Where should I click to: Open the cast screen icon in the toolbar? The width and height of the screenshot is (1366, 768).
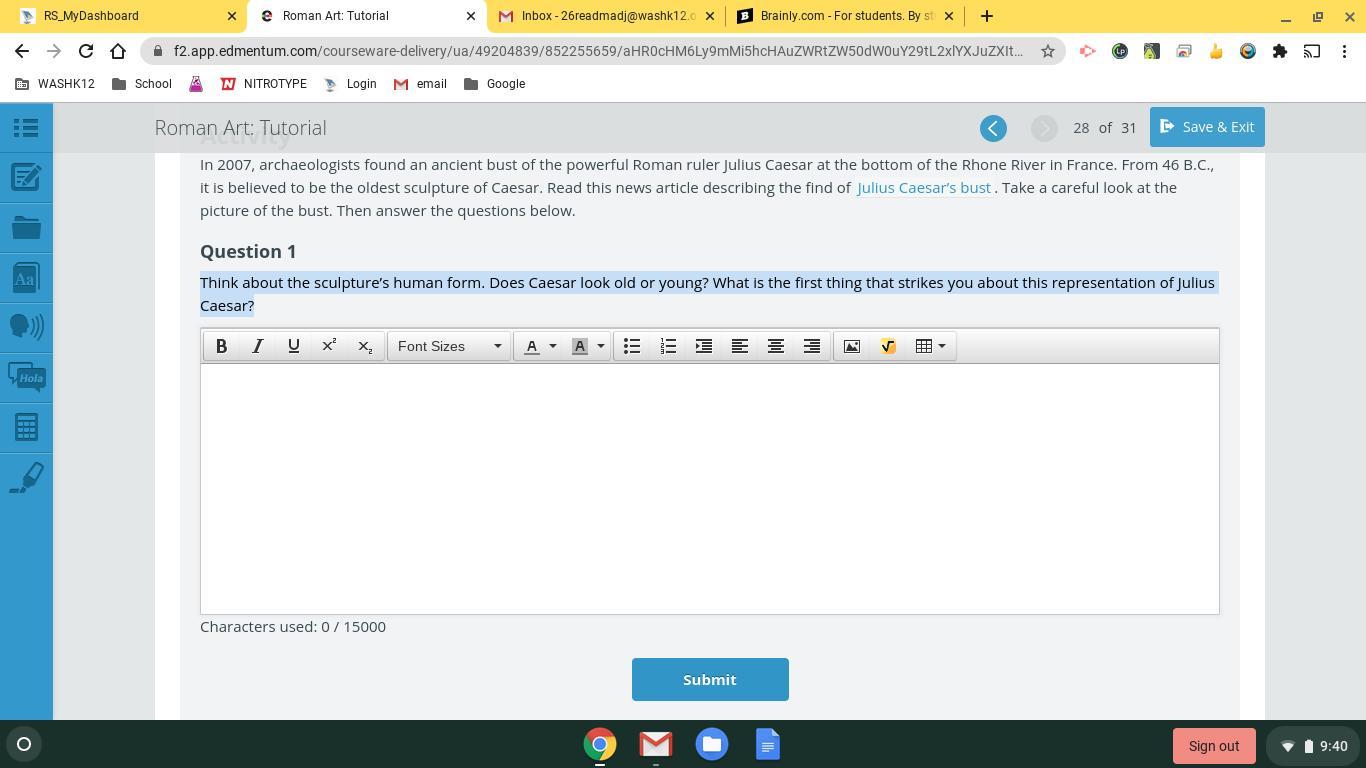(x=1312, y=51)
